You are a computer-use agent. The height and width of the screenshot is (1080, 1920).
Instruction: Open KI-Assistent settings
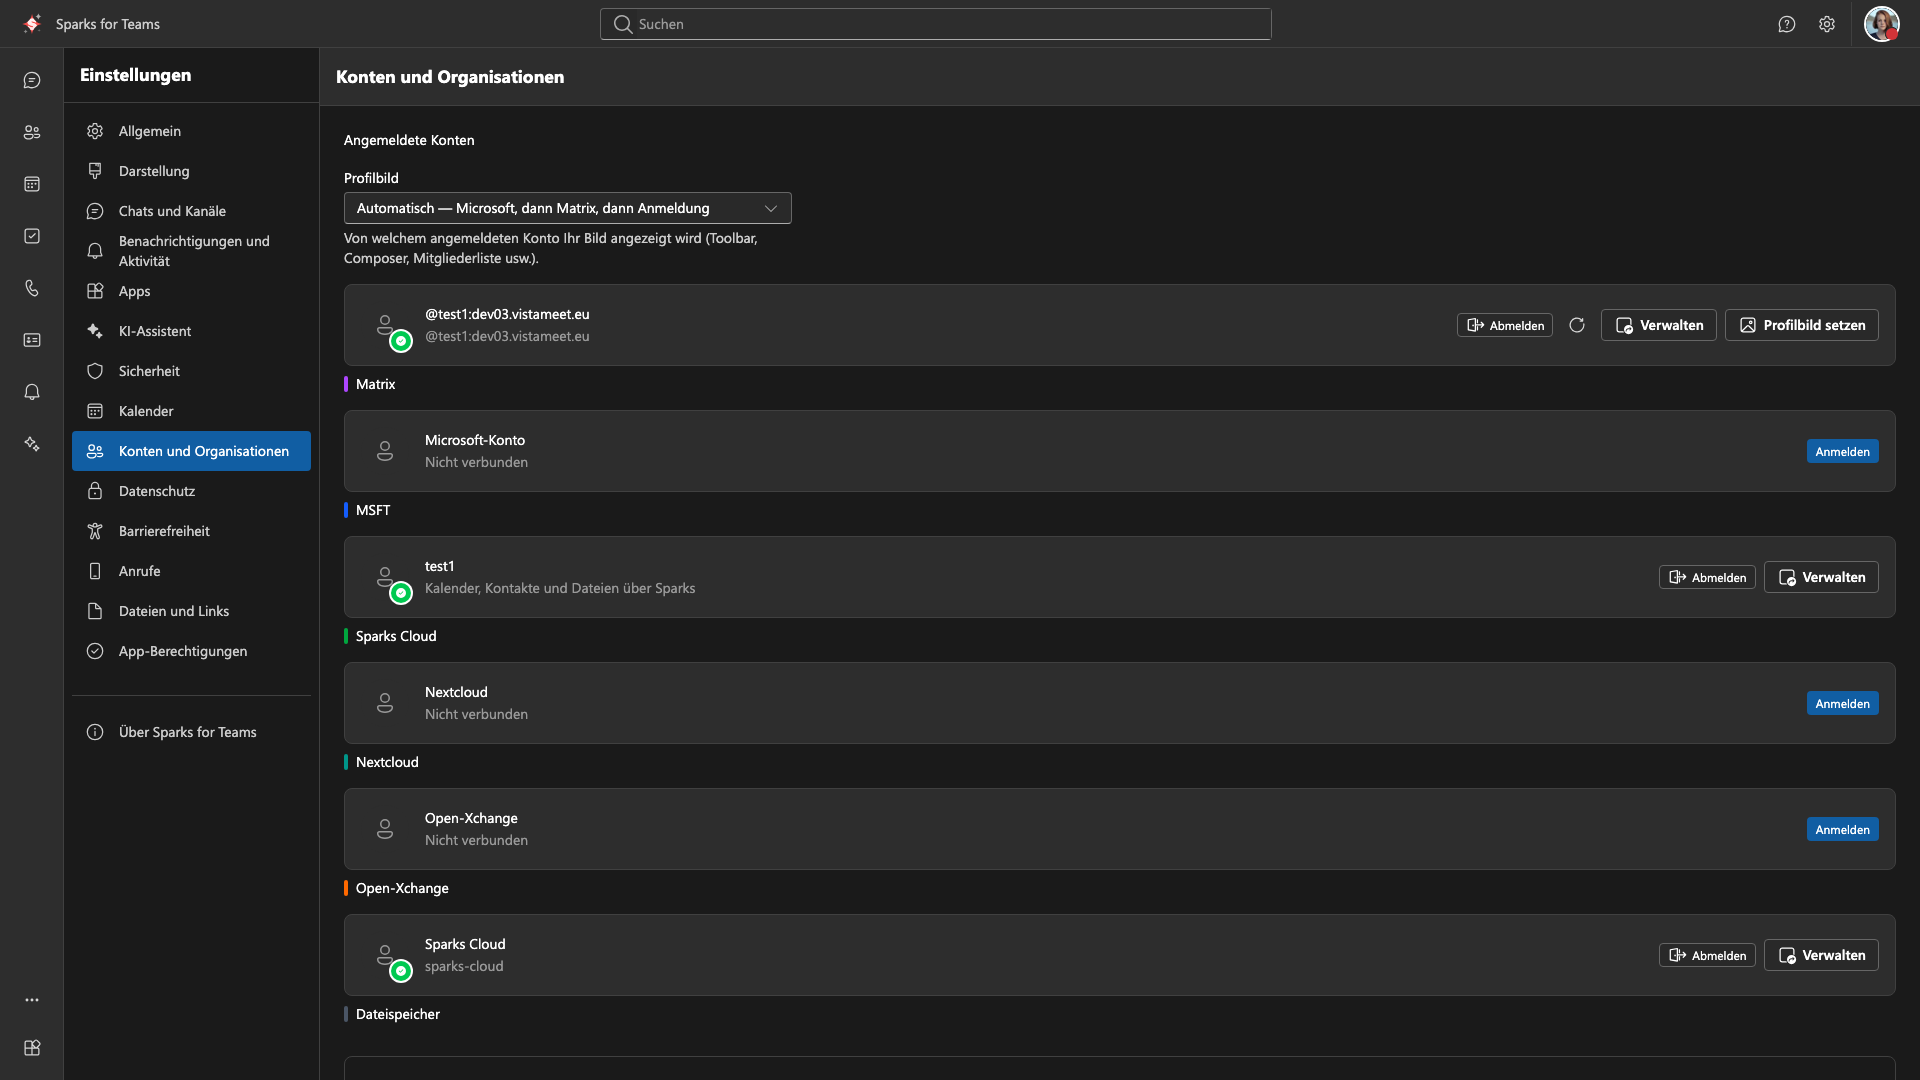point(191,331)
